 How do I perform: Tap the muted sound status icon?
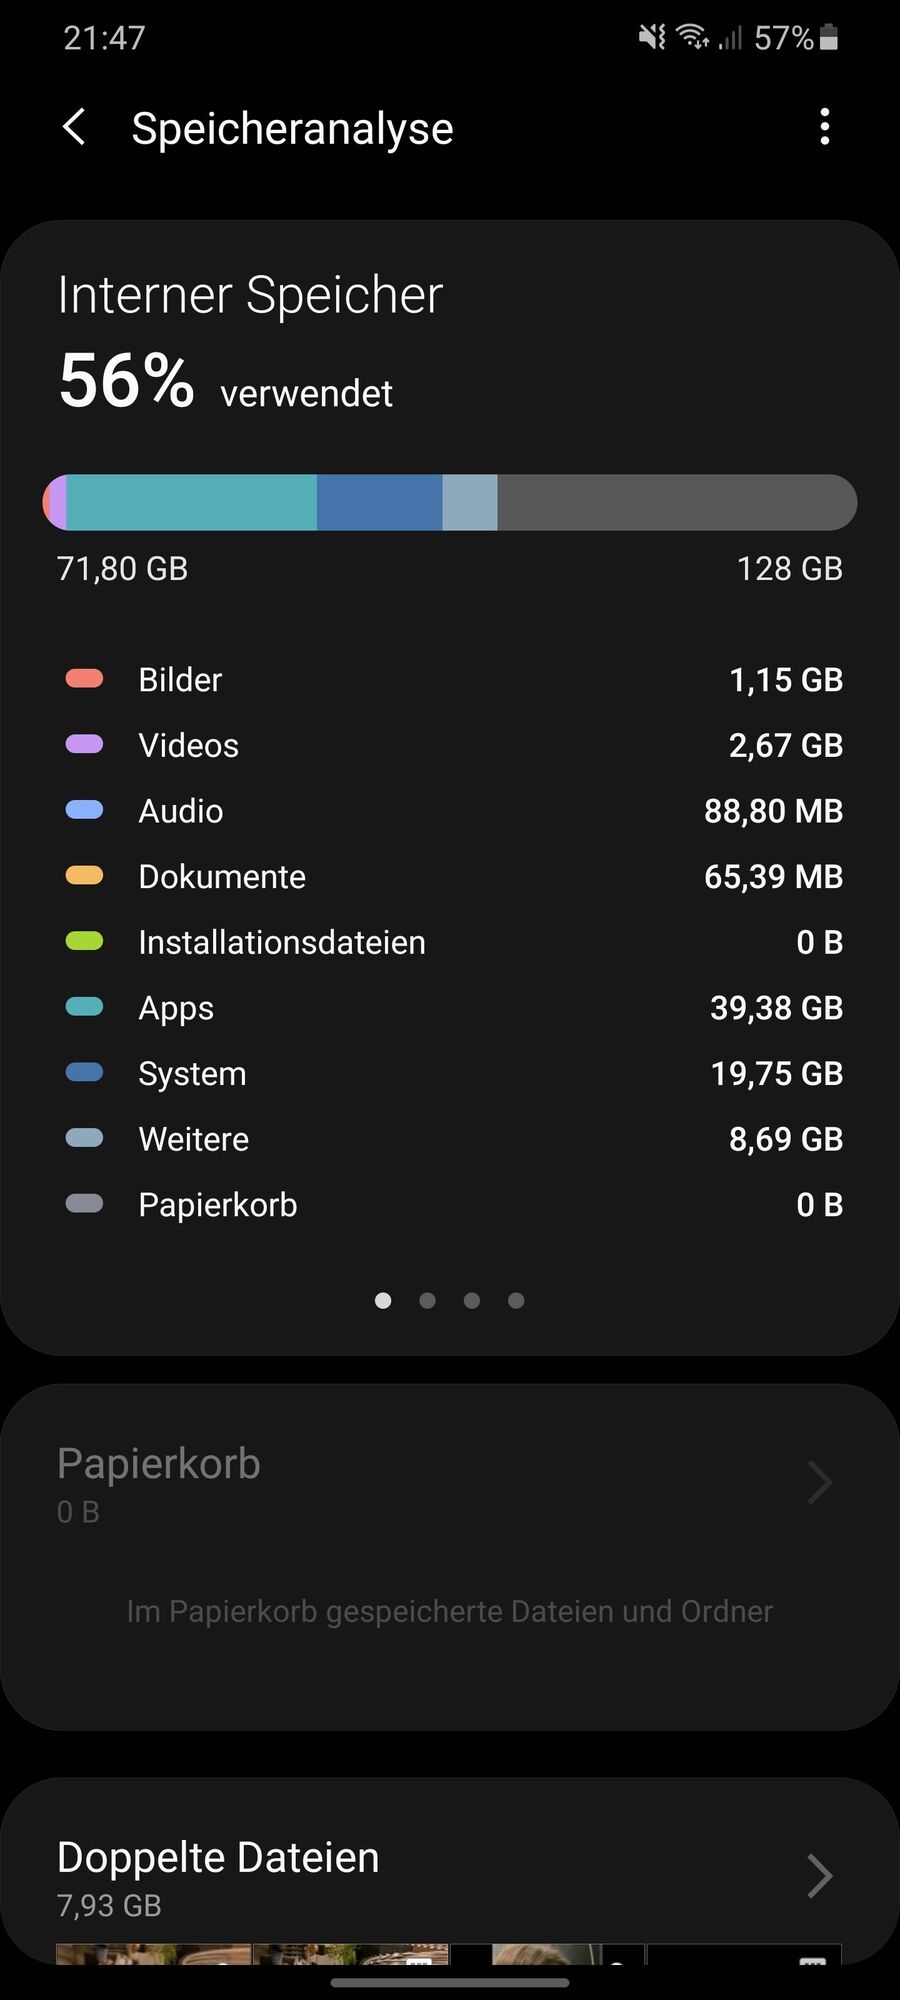tap(652, 38)
